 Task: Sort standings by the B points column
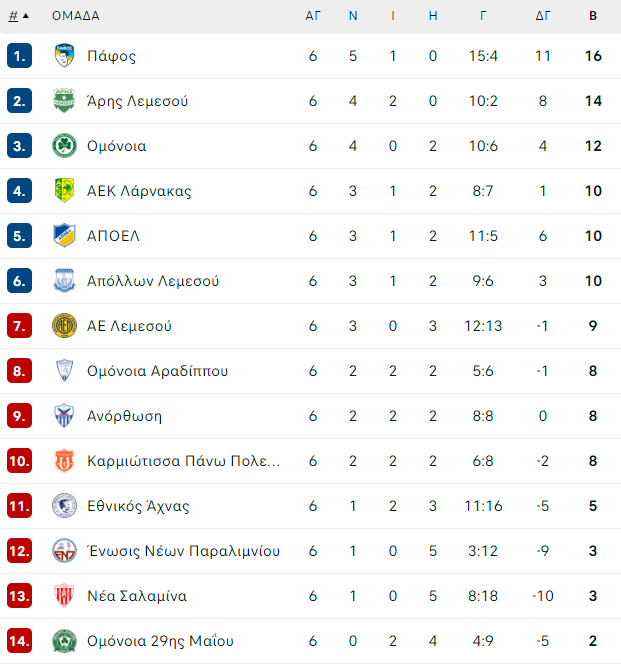tap(593, 16)
